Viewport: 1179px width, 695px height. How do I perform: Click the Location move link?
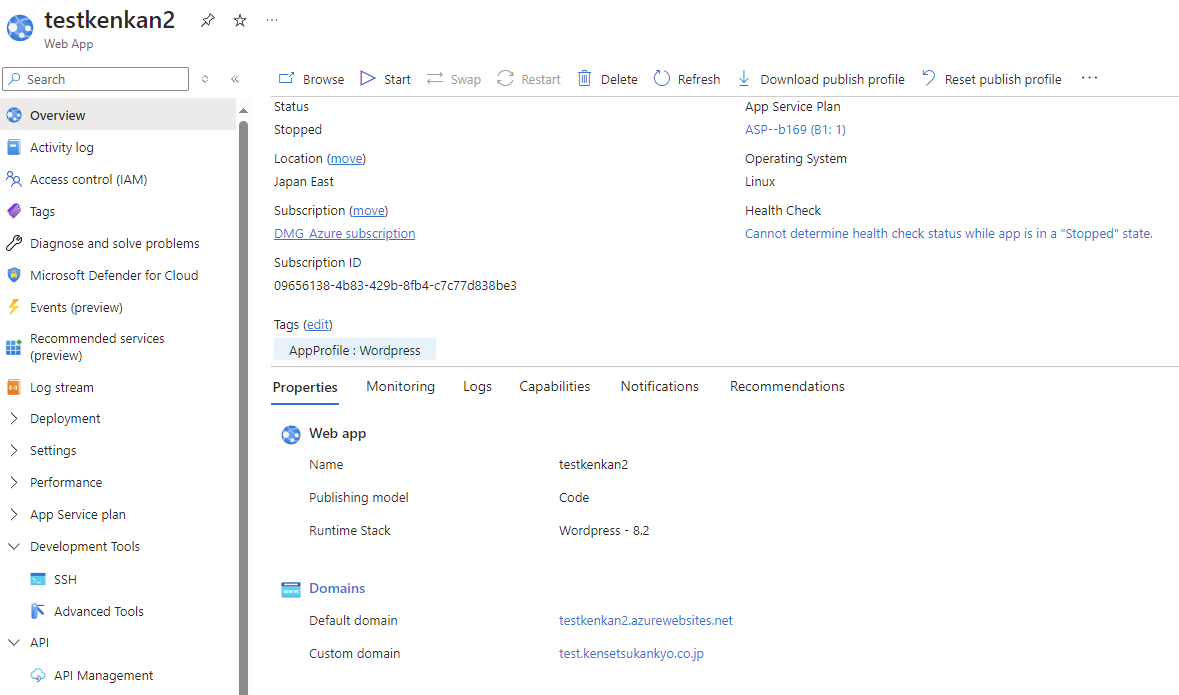347,159
